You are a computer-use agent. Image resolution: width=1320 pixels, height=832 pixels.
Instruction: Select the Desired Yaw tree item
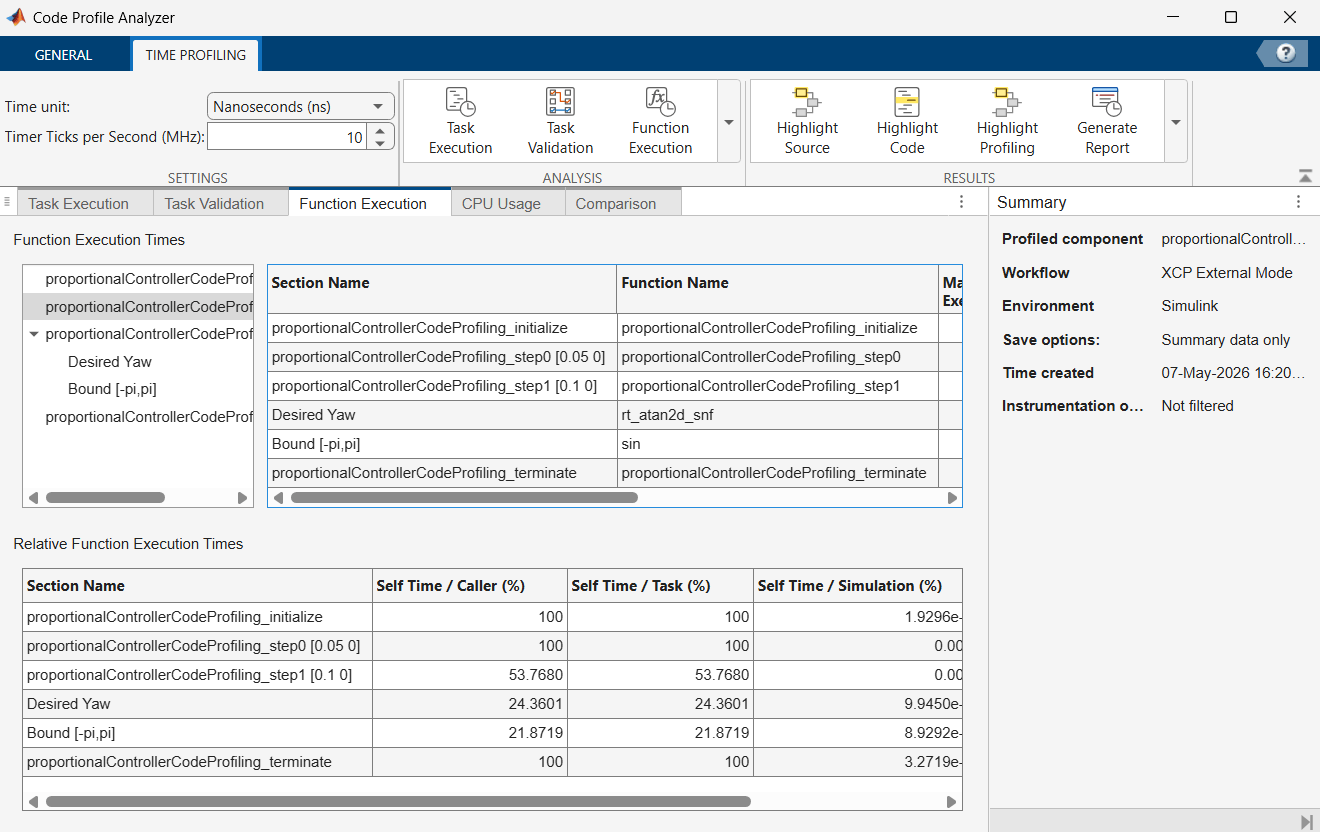[x=110, y=361]
